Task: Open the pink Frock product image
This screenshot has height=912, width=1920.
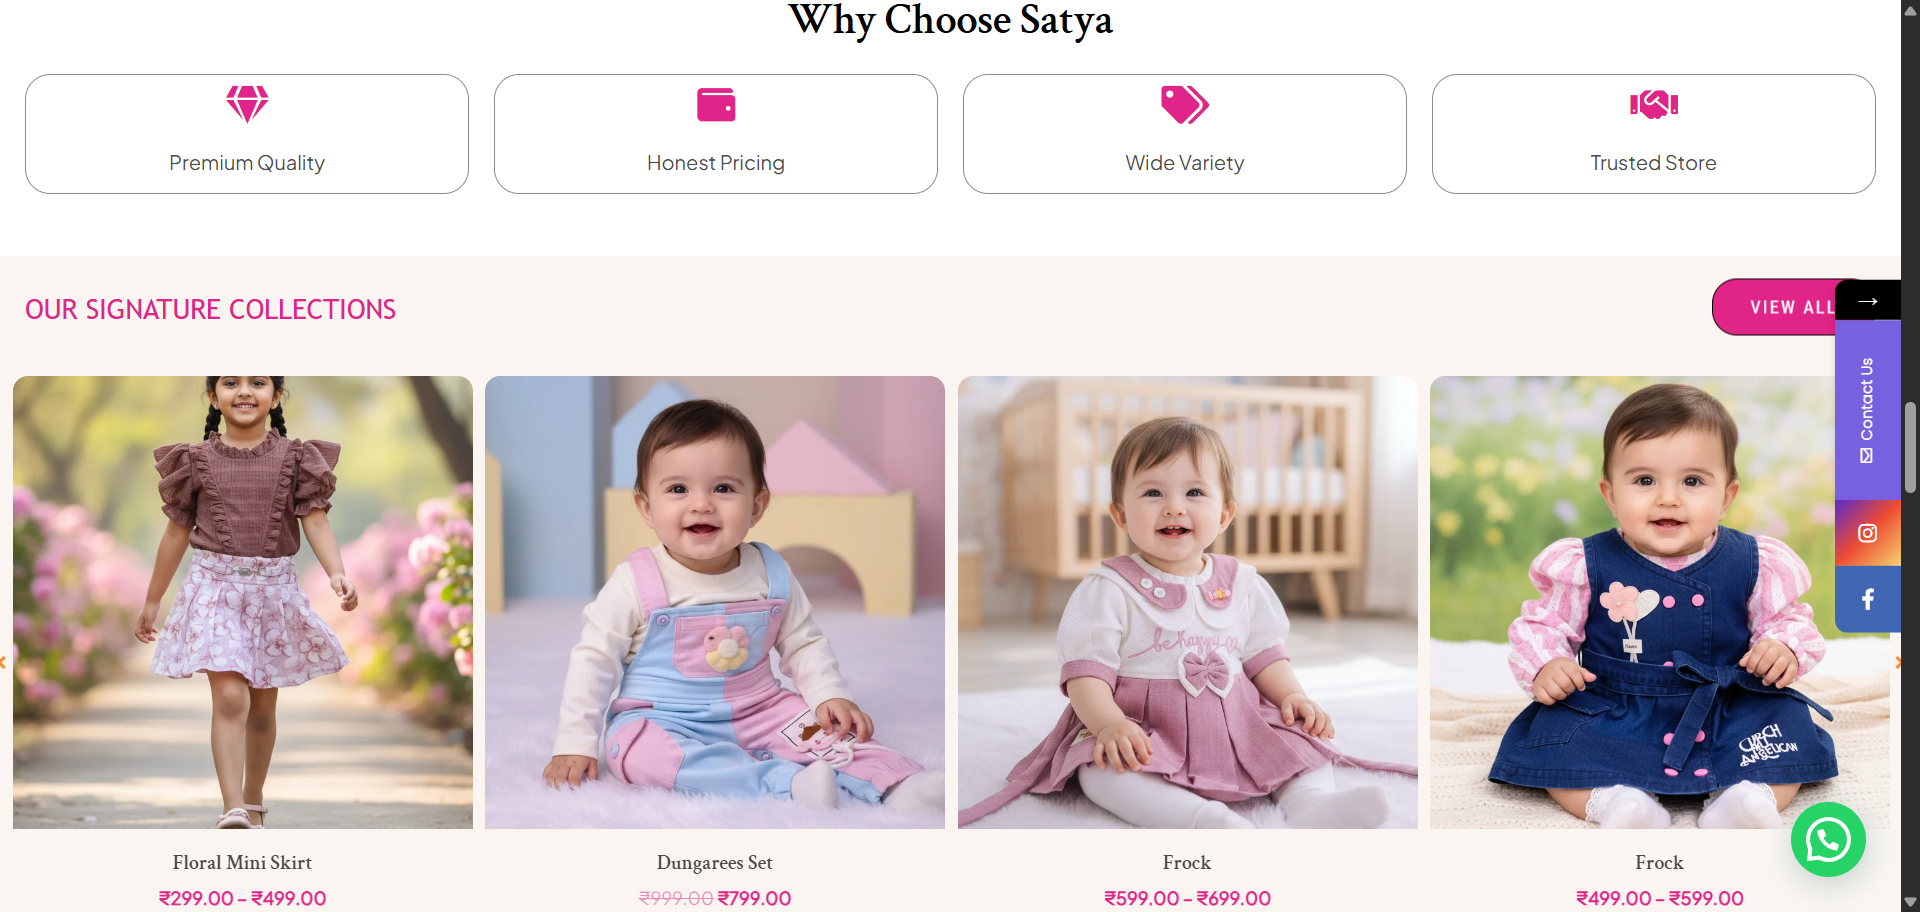Action: coord(1188,602)
